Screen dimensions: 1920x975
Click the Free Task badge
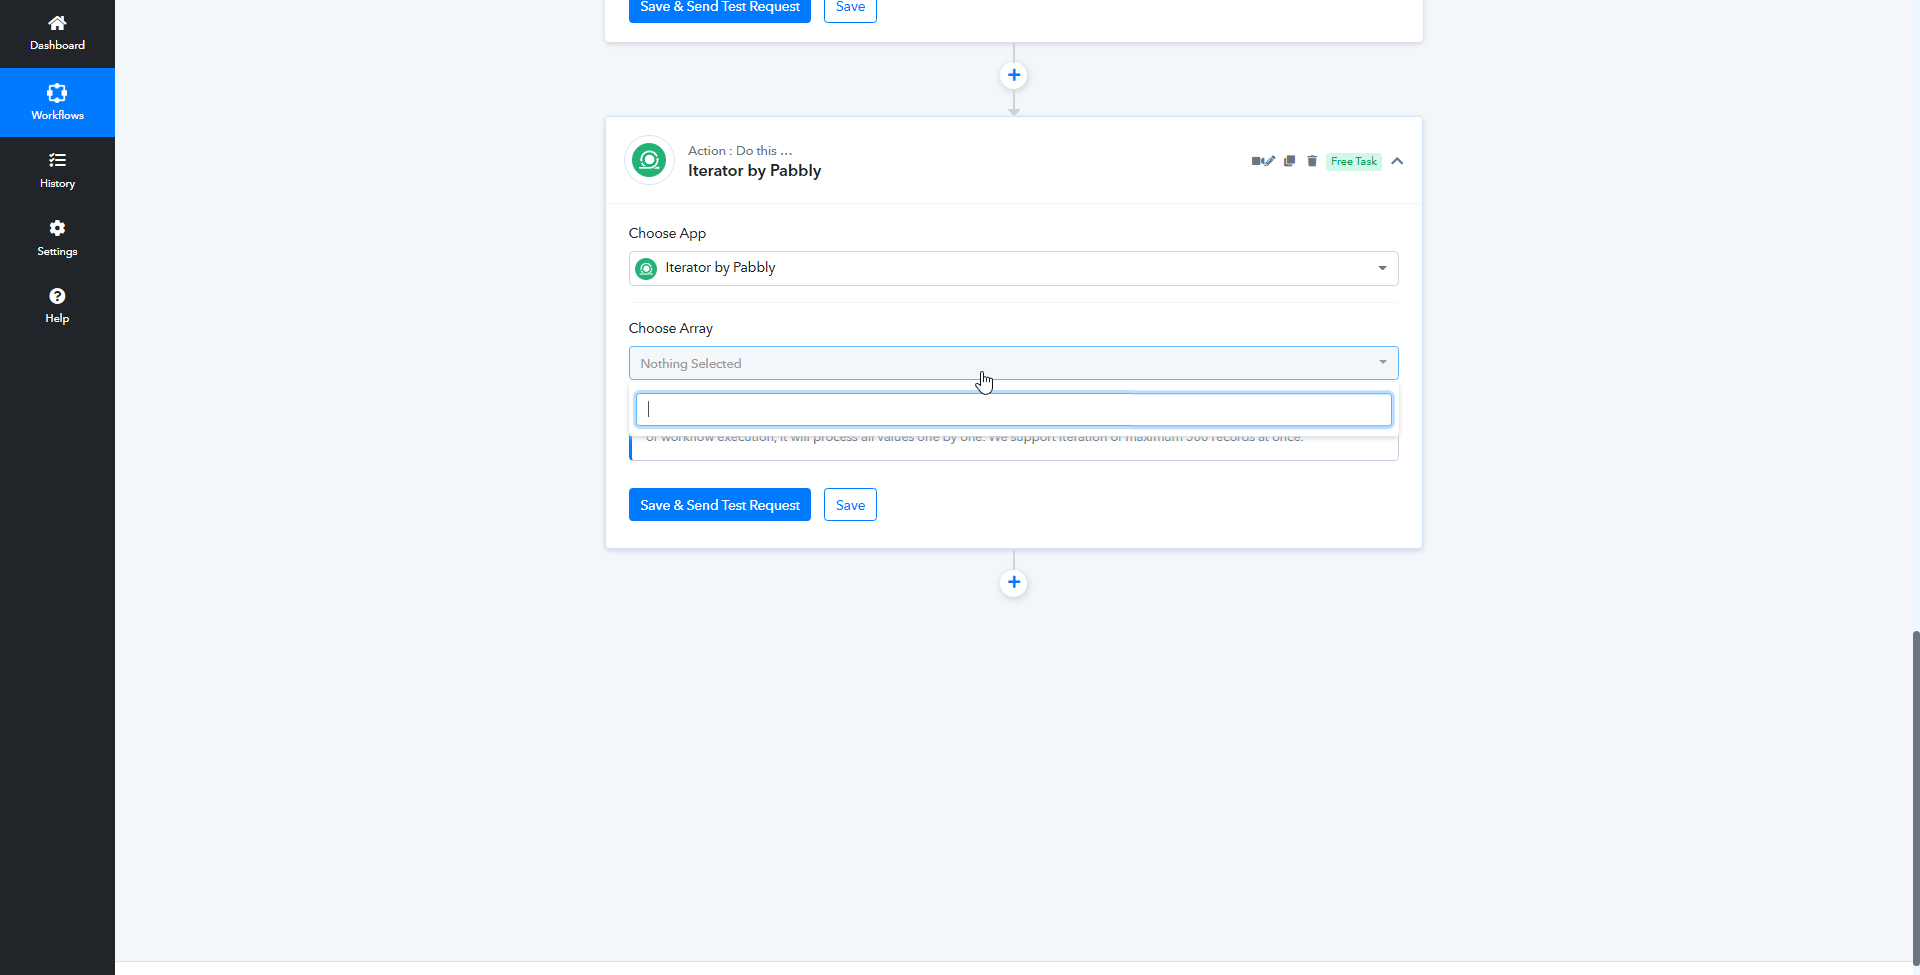coord(1354,161)
